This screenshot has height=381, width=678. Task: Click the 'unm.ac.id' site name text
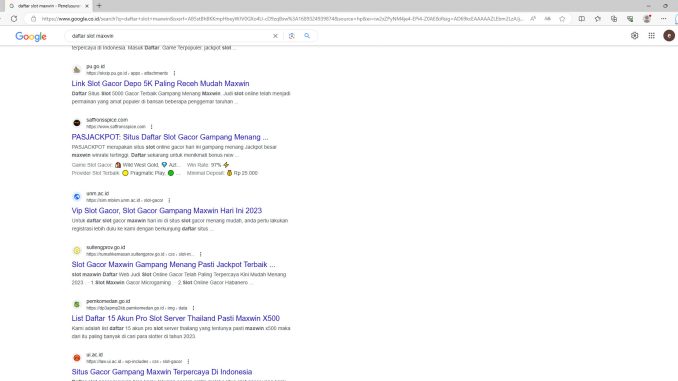[x=97, y=193]
